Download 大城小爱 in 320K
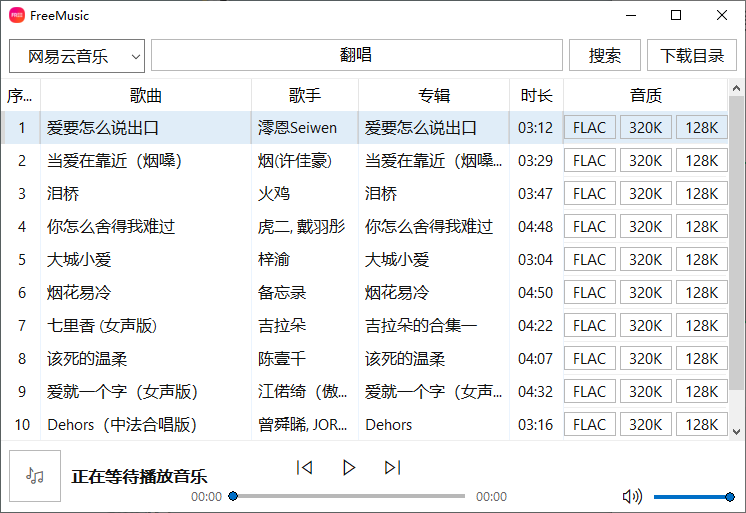The width and height of the screenshot is (746, 513). (x=646, y=259)
